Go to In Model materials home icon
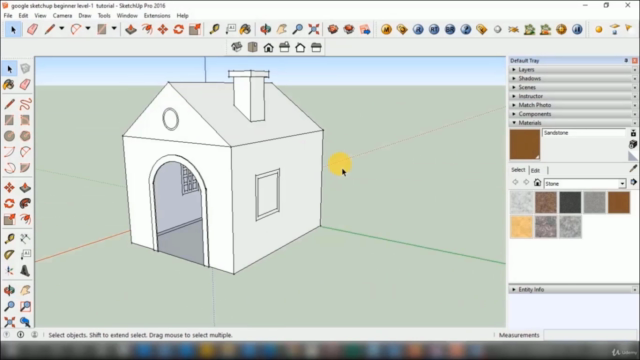This screenshot has width=640, height=360. pos(537,182)
